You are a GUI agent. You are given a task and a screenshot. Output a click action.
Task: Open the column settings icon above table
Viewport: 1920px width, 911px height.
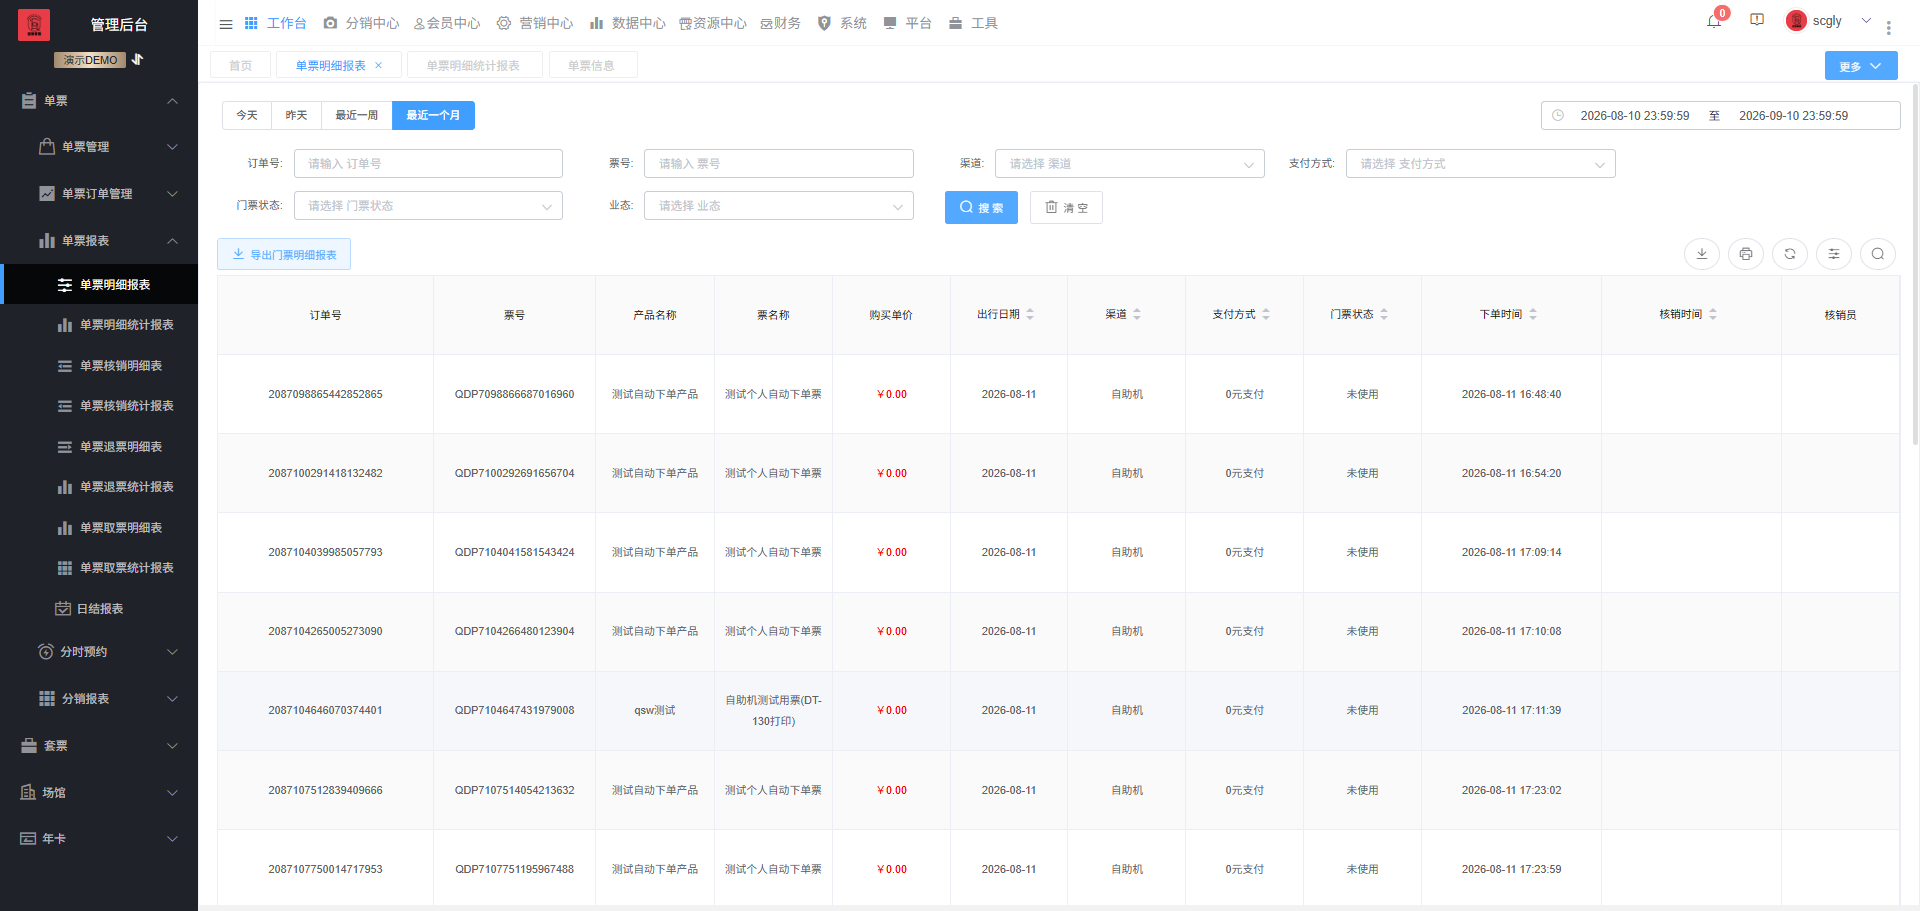pos(1834,254)
